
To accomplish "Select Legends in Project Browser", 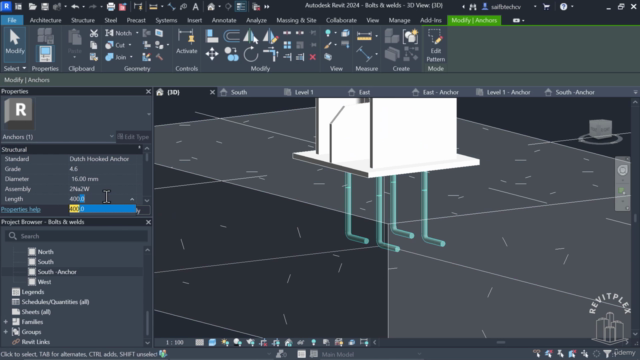I will 33,292.
